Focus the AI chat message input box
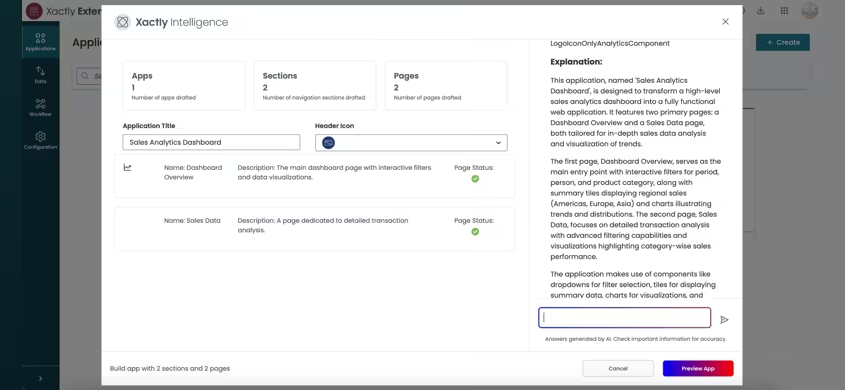 coord(625,318)
